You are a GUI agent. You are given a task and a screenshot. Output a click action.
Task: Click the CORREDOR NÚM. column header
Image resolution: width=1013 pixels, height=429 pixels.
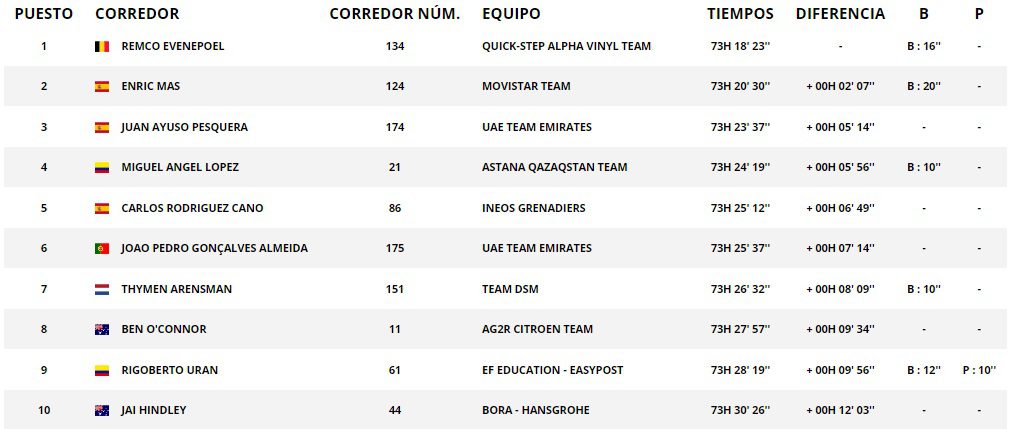[x=394, y=14]
